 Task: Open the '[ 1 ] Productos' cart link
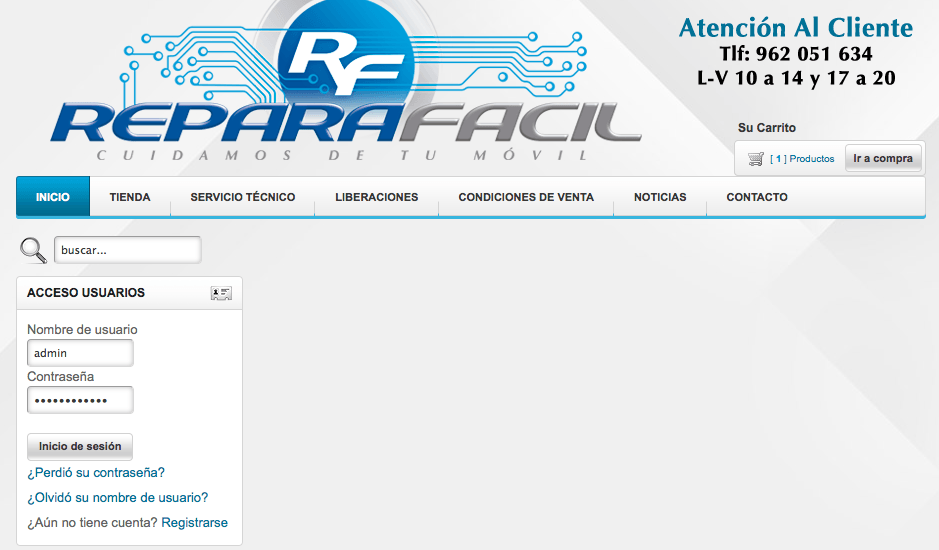(802, 159)
